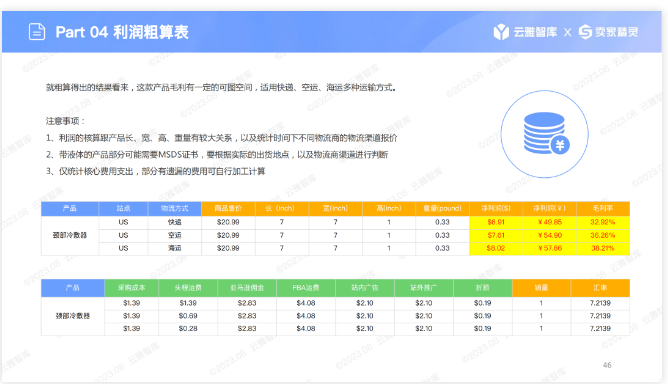Click the 快递 shipping method cell

[x=175, y=222]
